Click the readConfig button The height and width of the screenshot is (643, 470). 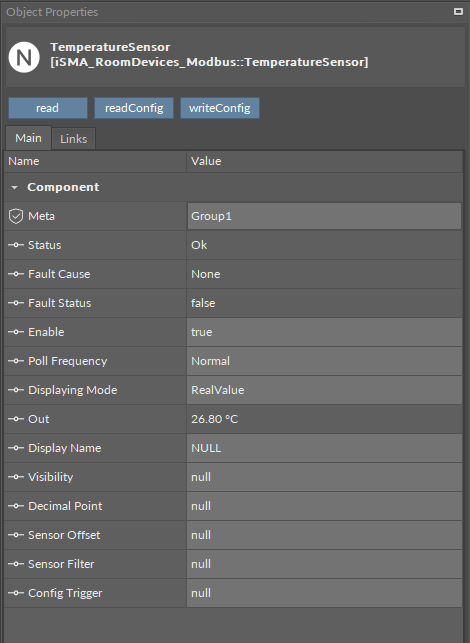click(x=134, y=108)
